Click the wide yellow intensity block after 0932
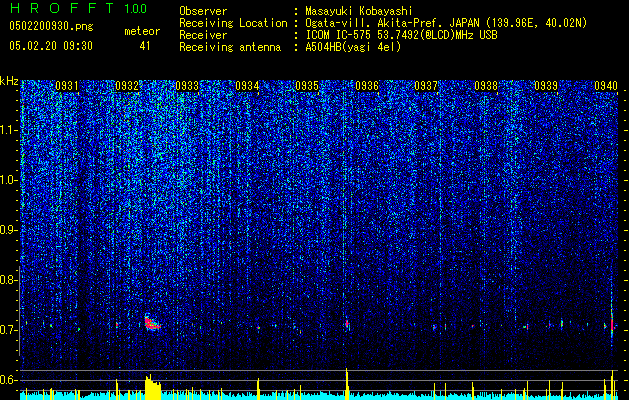The height and width of the screenshot is (400, 629). point(153,387)
